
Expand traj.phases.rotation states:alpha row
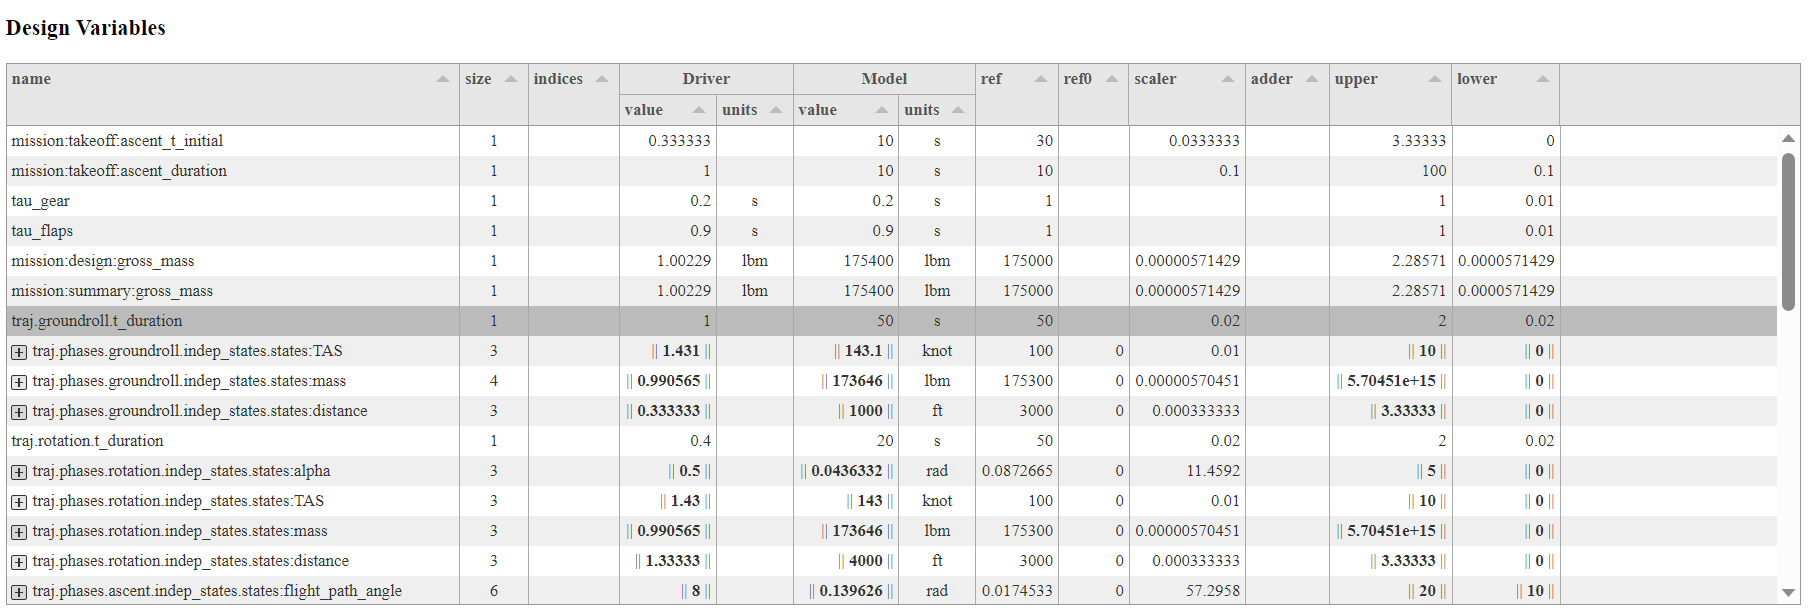19,472
